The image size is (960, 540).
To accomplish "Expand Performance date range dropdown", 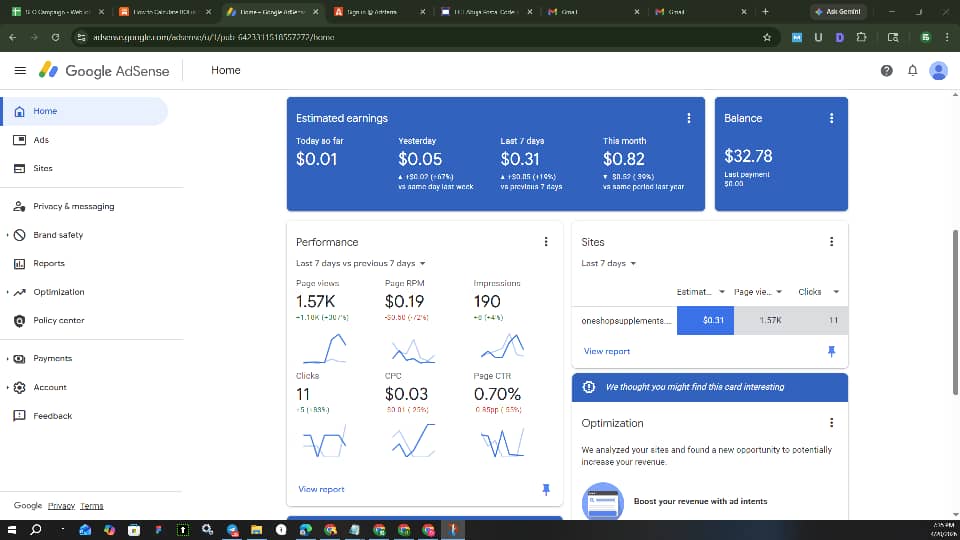I will tap(361, 263).
